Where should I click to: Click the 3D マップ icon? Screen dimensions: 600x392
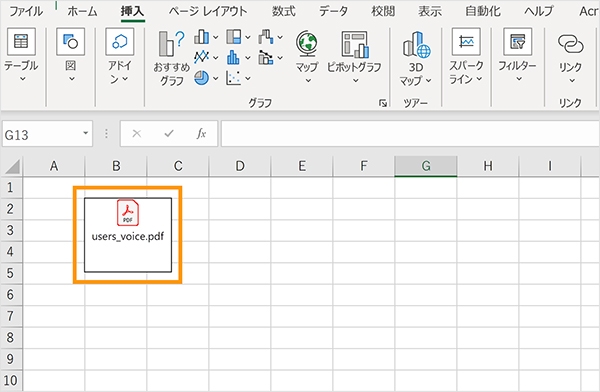pyautogui.click(x=416, y=44)
